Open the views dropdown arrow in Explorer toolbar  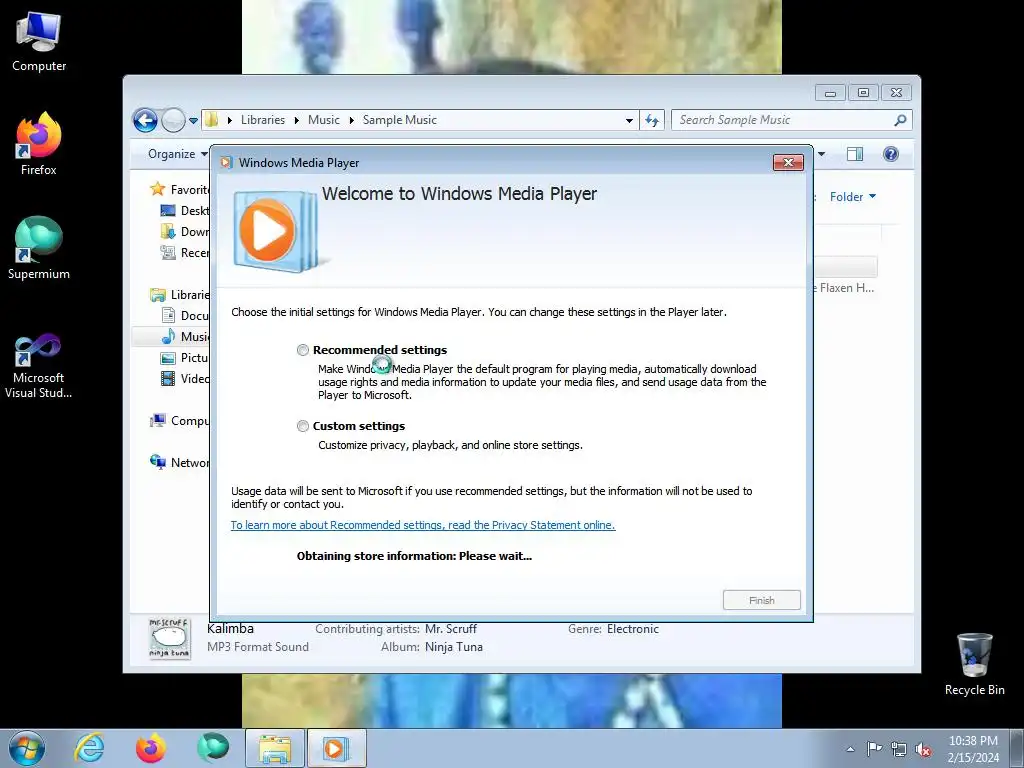822,154
